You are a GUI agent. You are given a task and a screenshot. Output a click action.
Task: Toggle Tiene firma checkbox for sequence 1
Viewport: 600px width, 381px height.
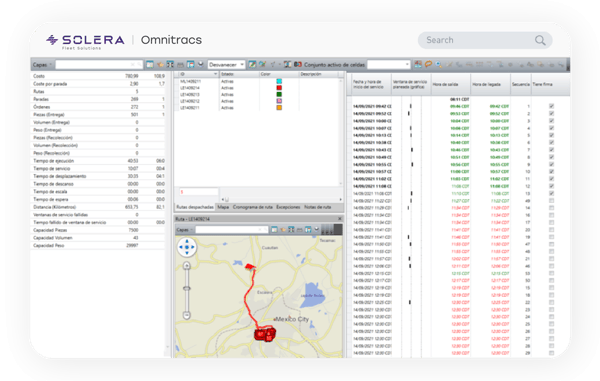pos(551,106)
